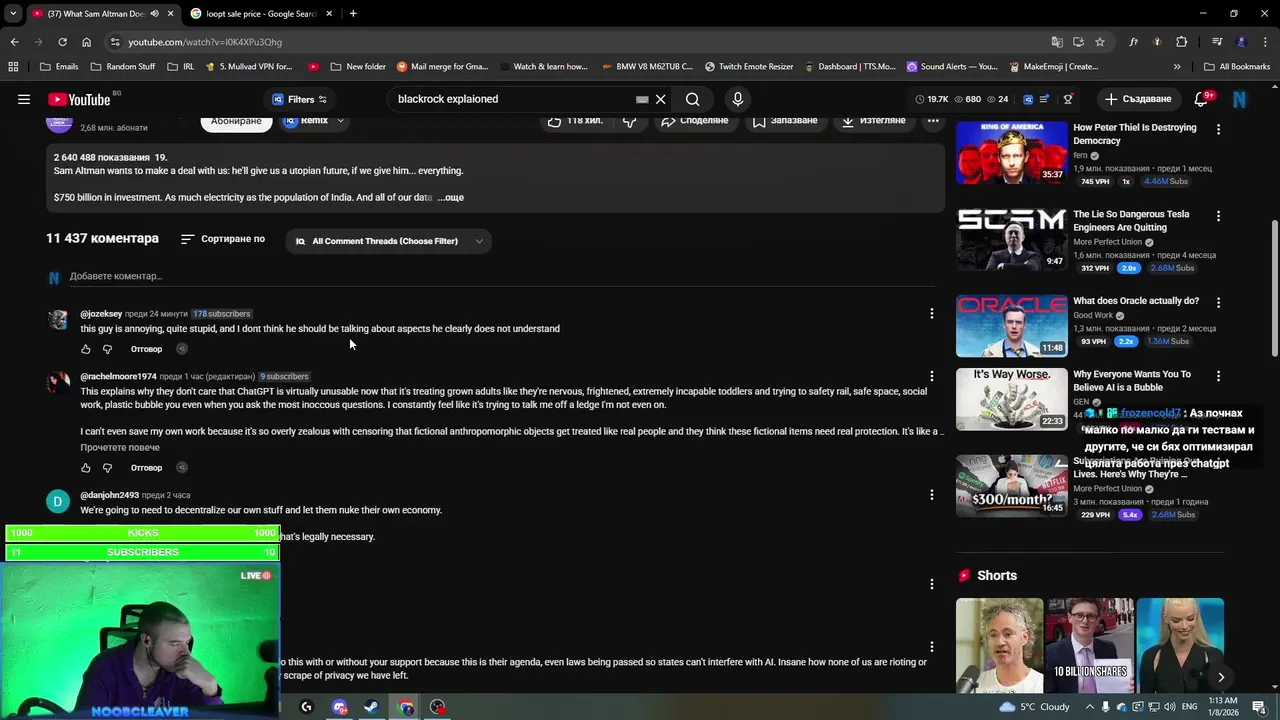The height and width of the screenshot is (720, 1280).
Task: Open @rachelmoore1974's channel link
Action: (118, 377)
